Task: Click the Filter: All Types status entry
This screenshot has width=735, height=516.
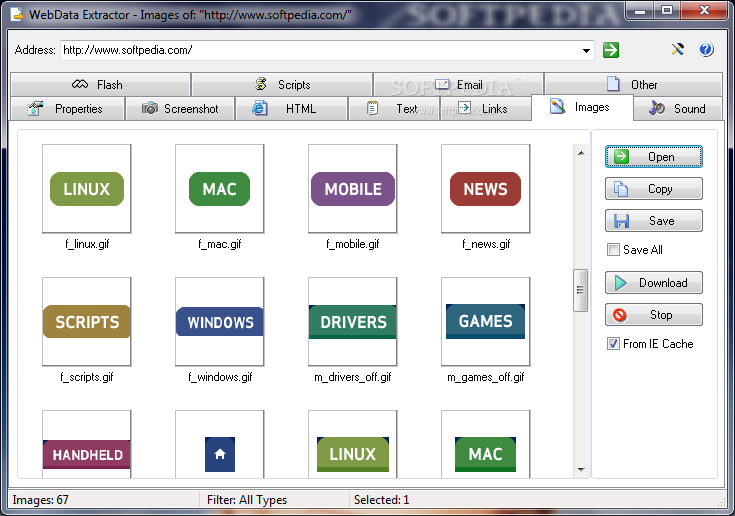Action: point(247,500)
